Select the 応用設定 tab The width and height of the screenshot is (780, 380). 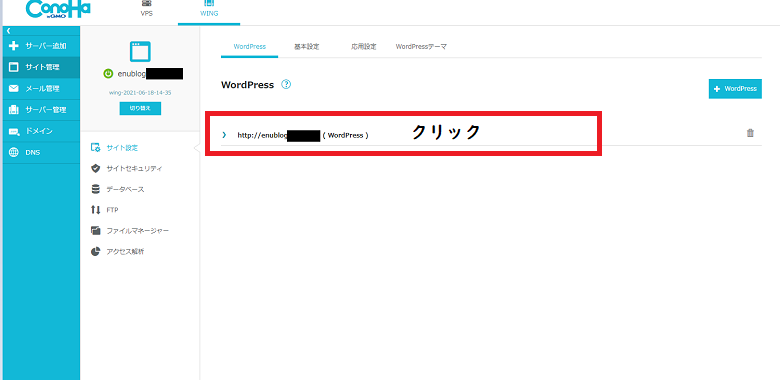pyautogui.click(x=364, y=47)
